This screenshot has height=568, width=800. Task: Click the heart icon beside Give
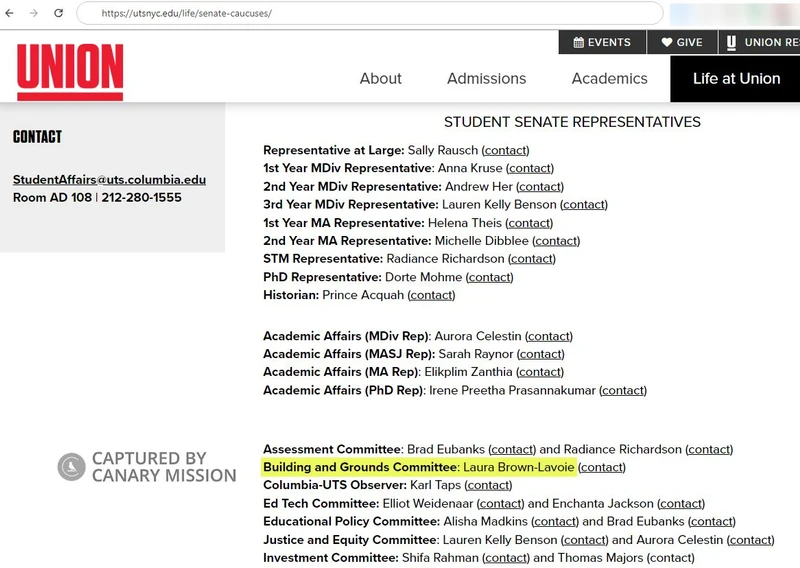click(667, 42)
